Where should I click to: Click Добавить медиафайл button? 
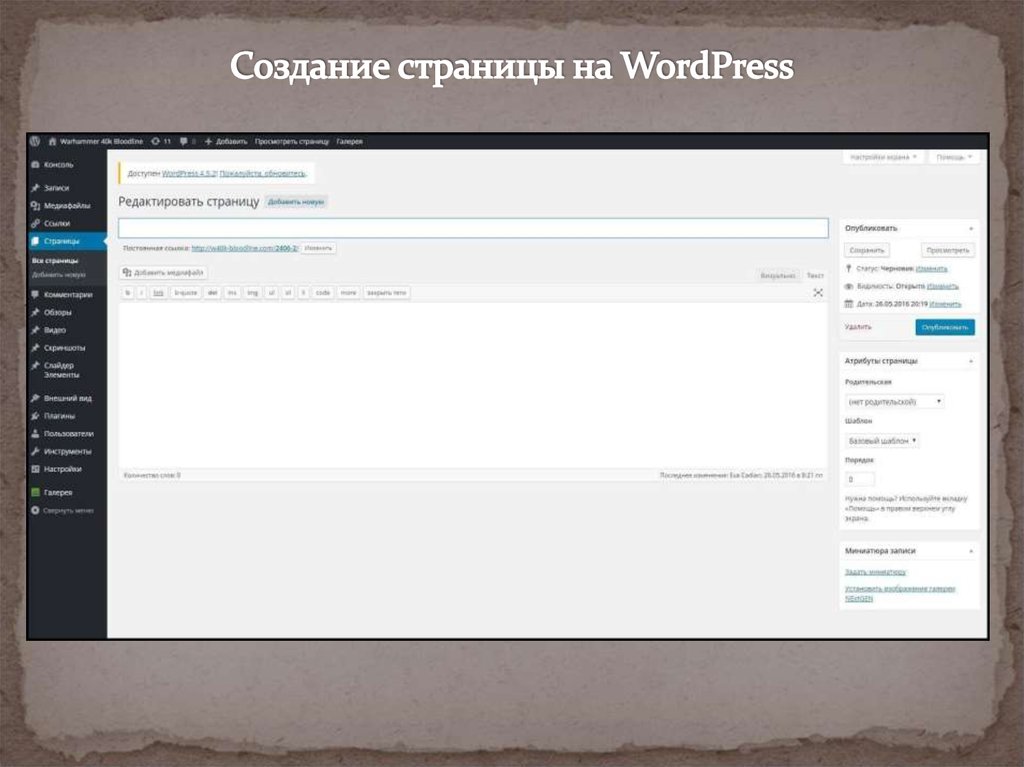tap(164, 272)
